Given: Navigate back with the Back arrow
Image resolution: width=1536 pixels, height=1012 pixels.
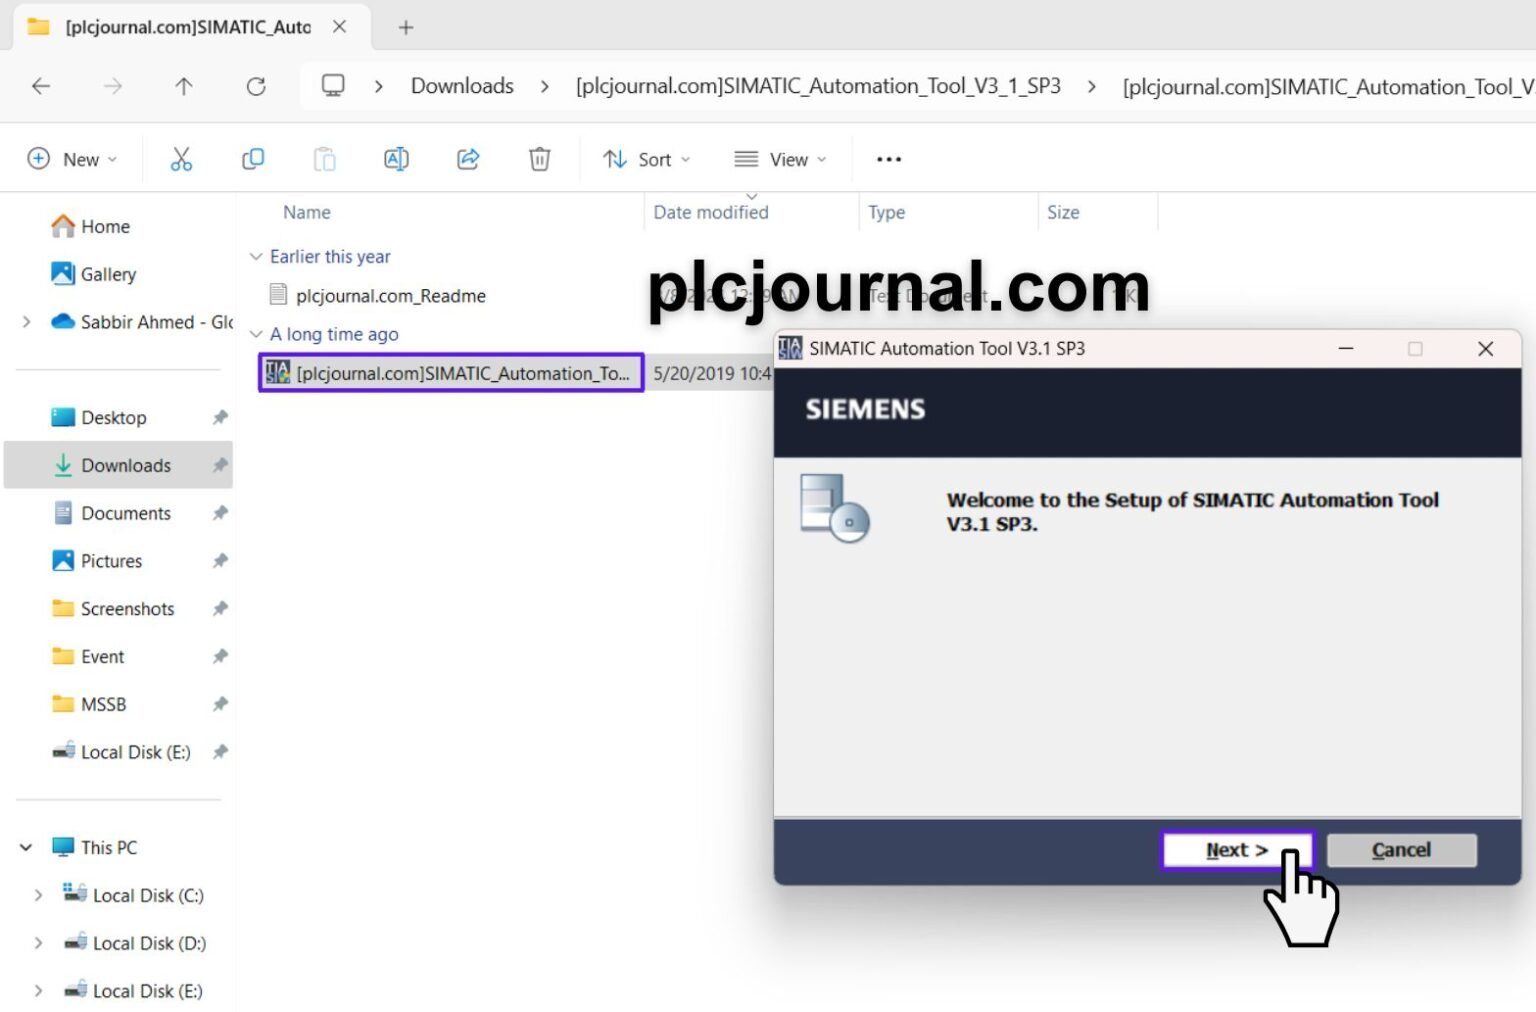Looking at the screenshot, I should point(41,87).
